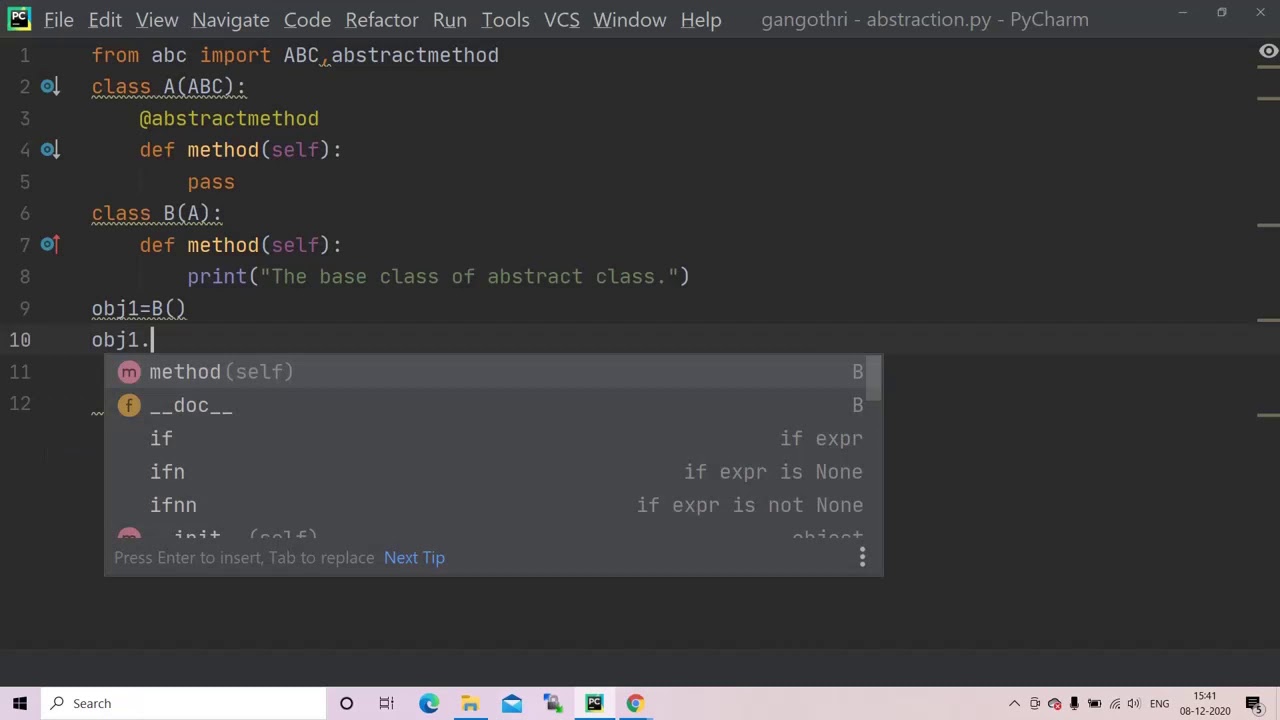
Task: Click the method icon beside method(self) suggestion
Action: (x=129, y=372)
